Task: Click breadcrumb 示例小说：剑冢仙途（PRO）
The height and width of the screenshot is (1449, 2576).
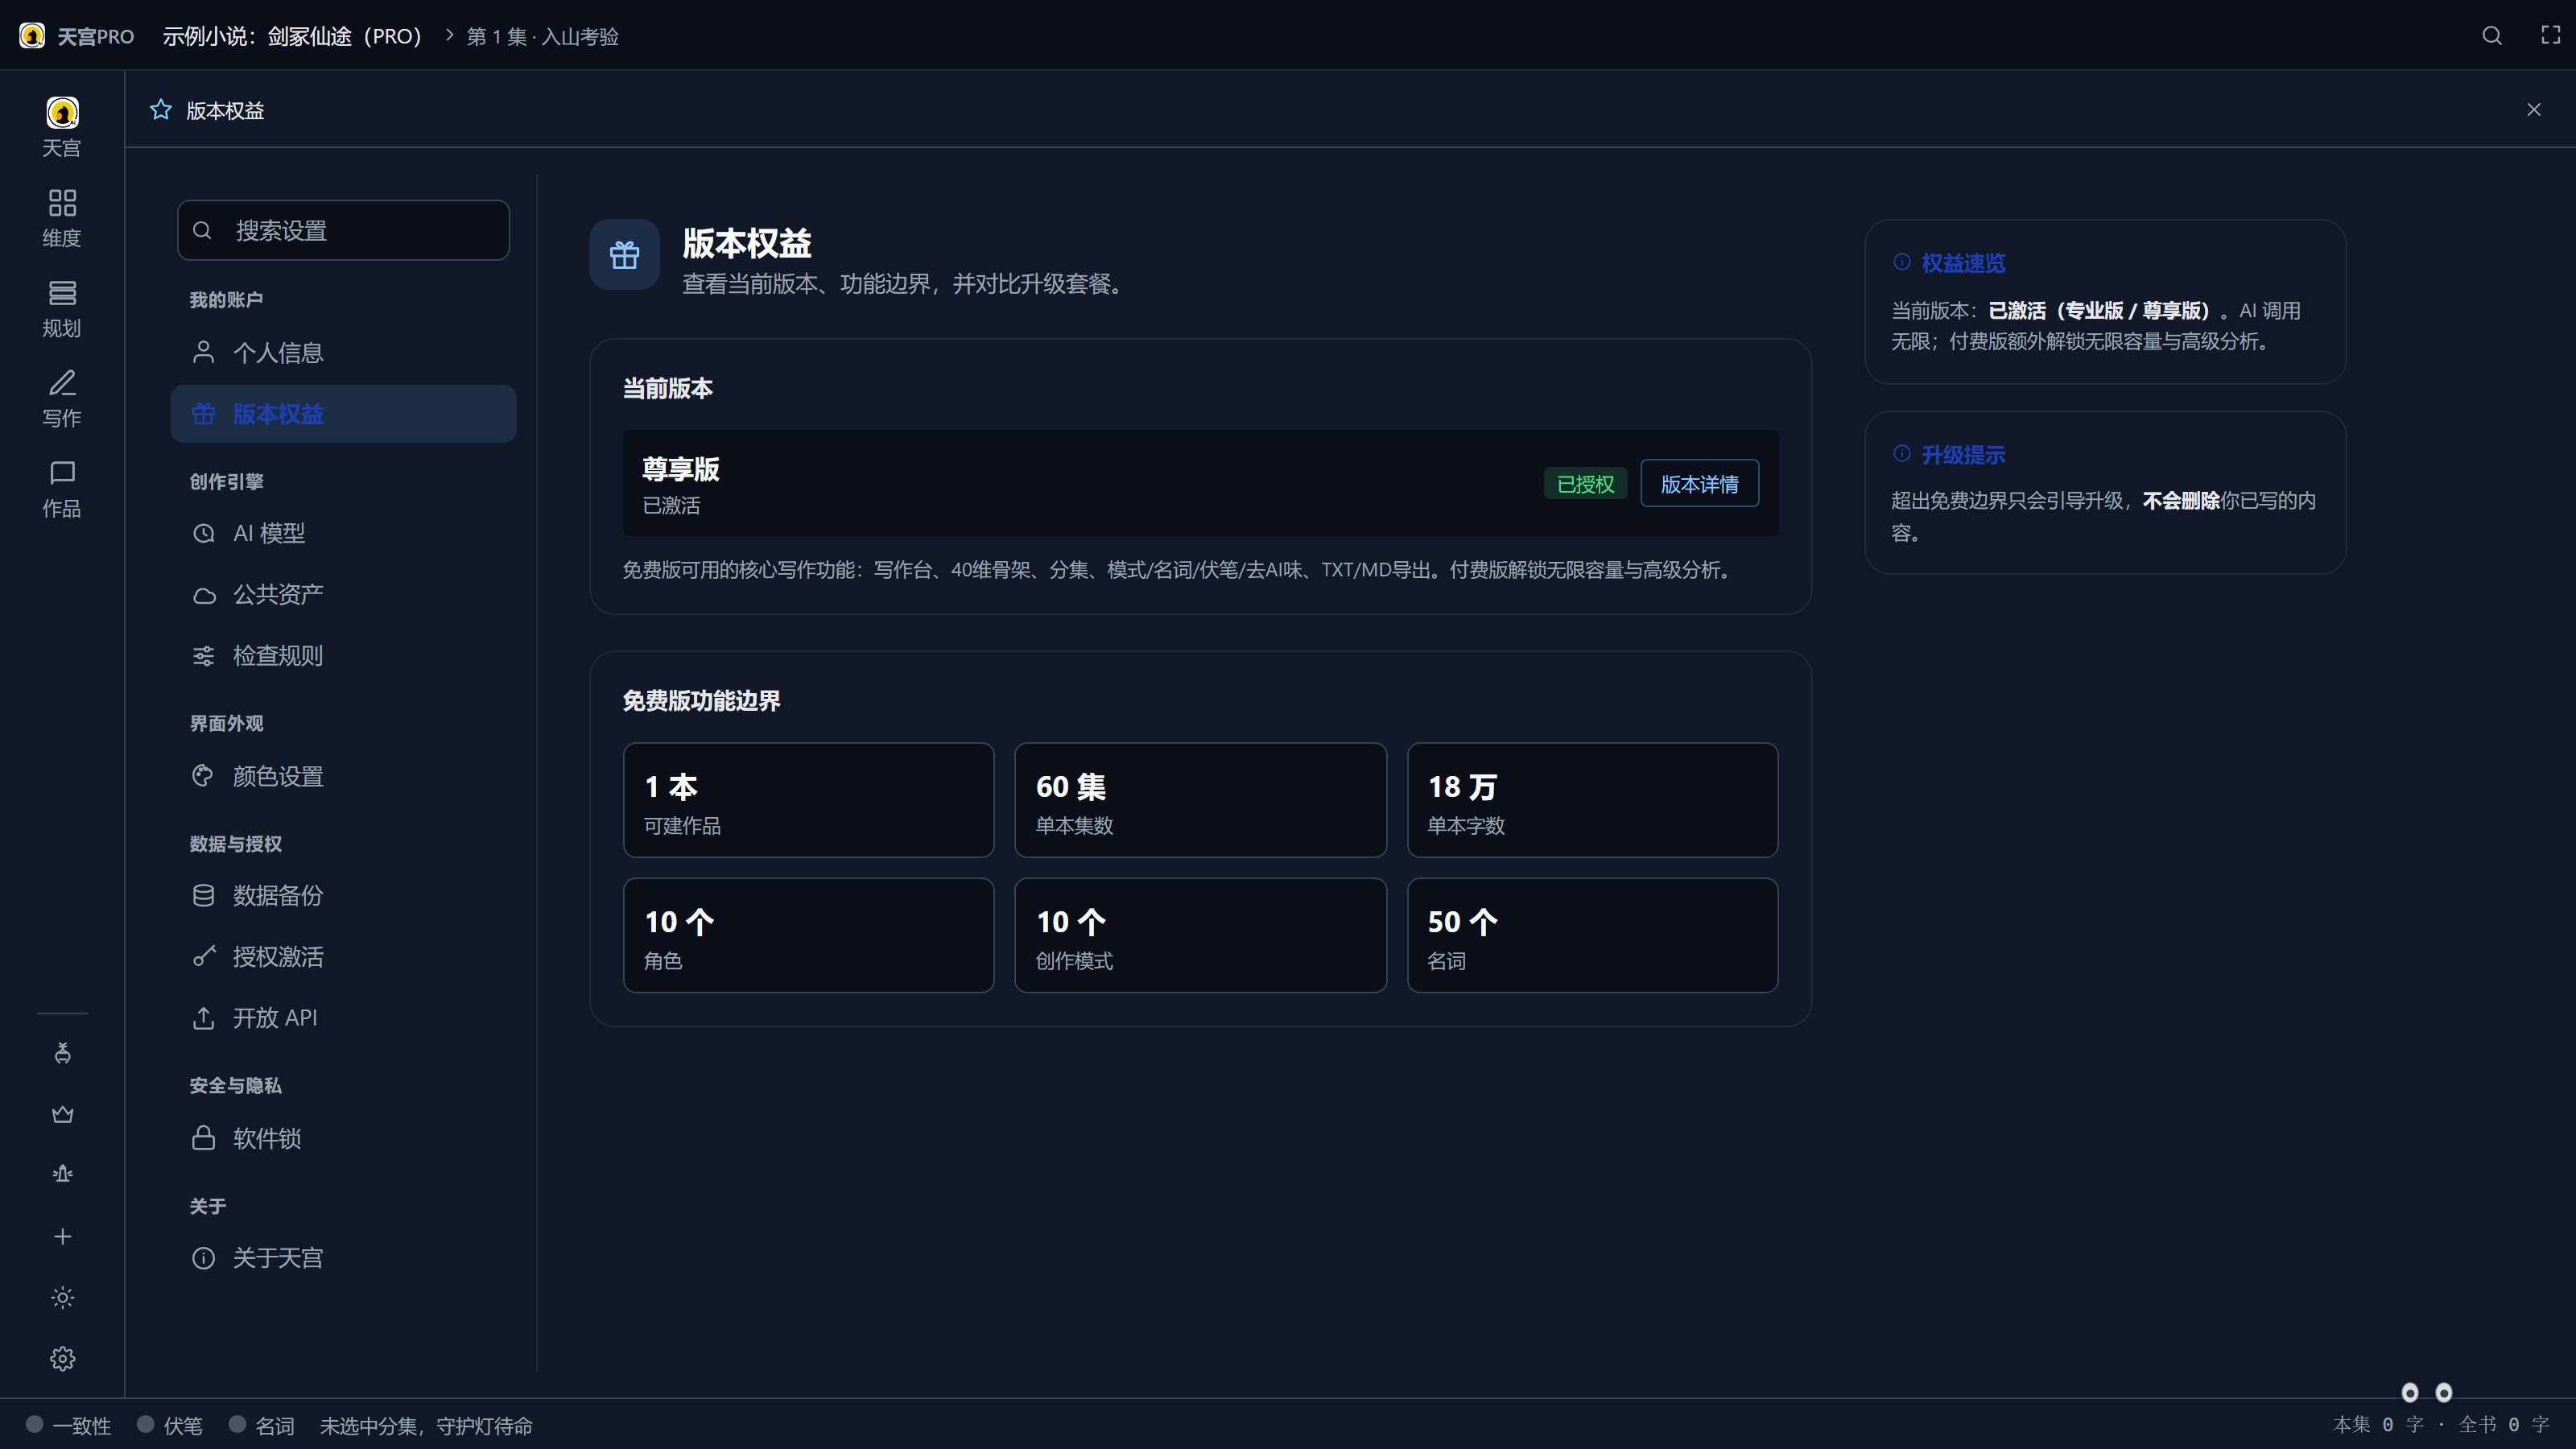Action: pyautogui.click(x=292, y=36)
